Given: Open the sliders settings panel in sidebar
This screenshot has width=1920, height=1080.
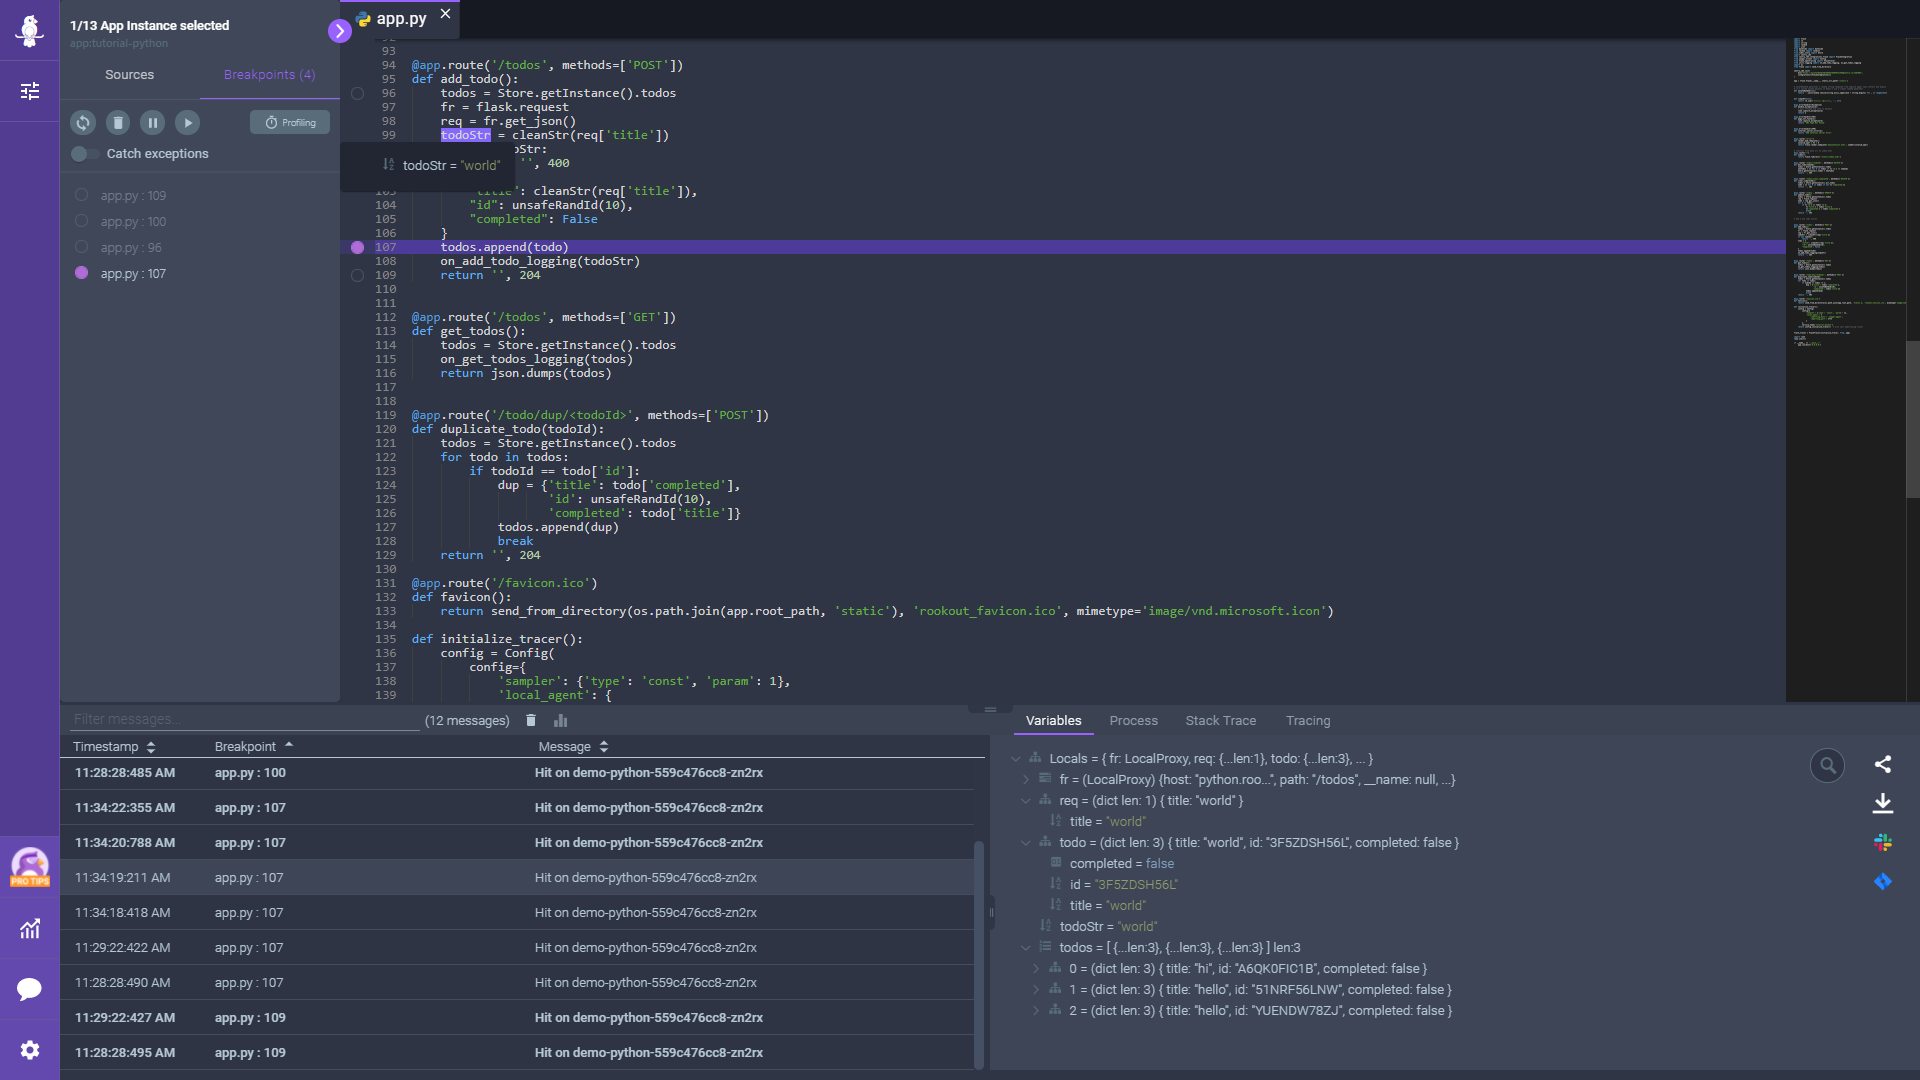Looking at the screenshot, I should click(x=30, y=91).
